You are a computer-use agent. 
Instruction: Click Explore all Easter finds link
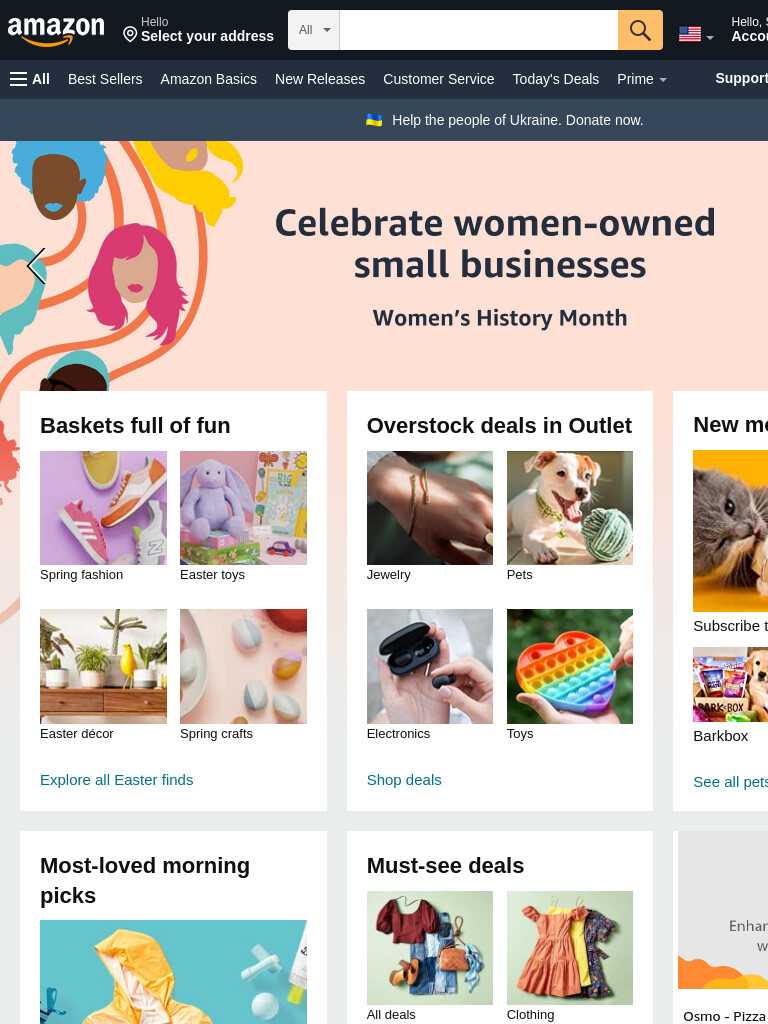click(117, 780)
